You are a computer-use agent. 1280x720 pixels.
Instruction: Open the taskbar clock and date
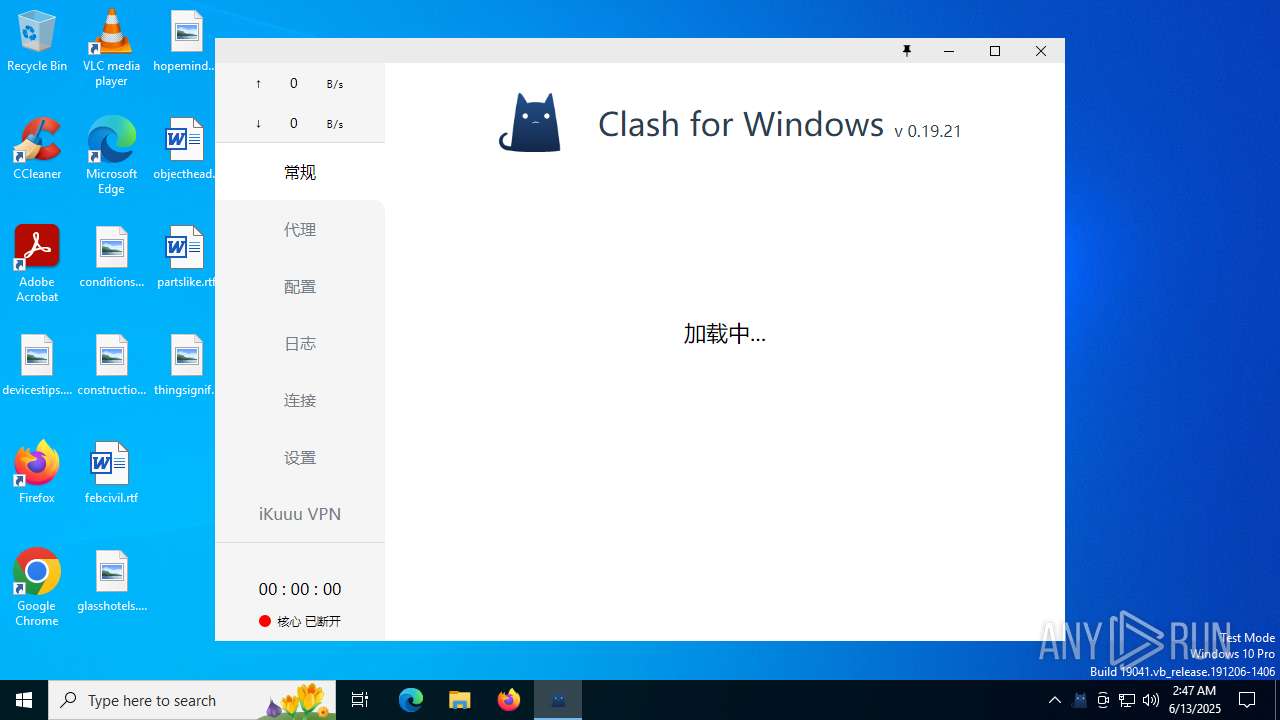point(1194,700)
